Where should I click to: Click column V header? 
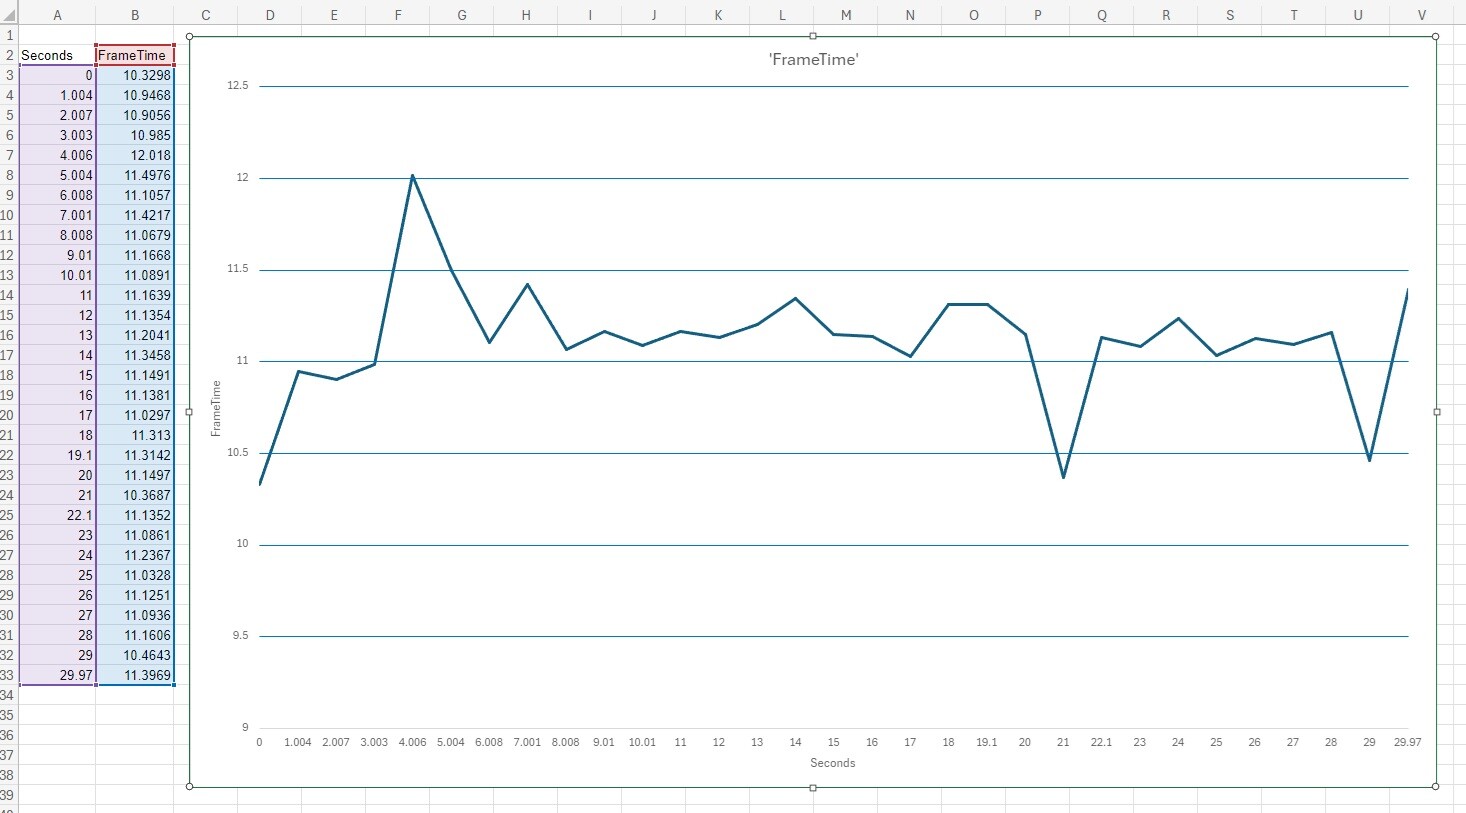[1422, 15]
